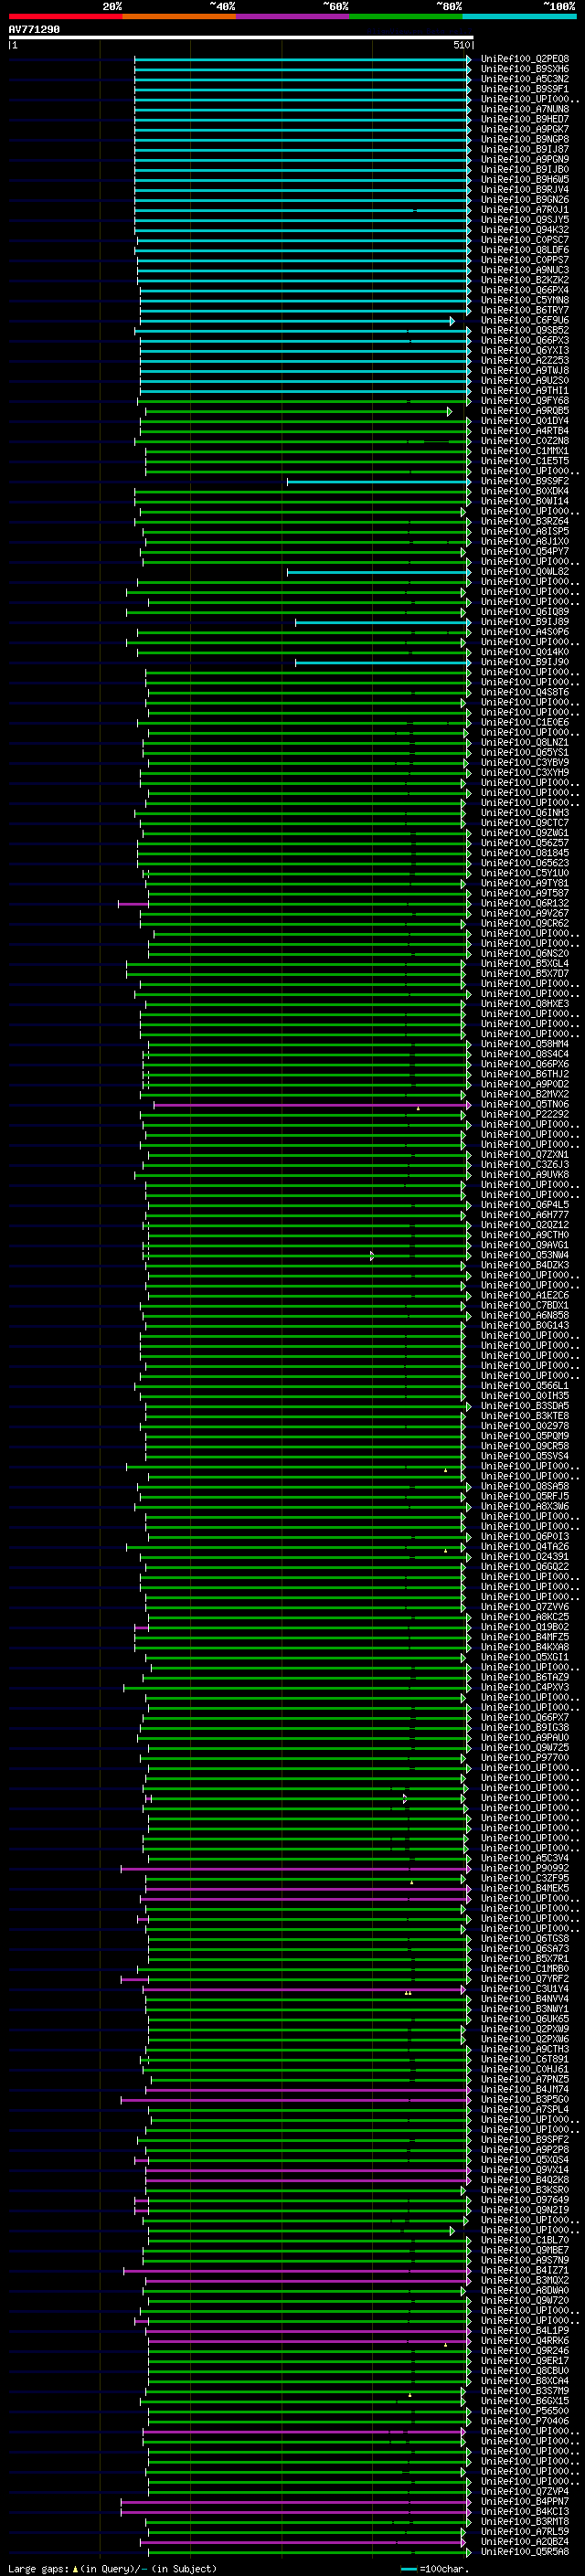Viewport: 585px width, 2576px height.
Task: Select hit label UniRef100_B9IJ90
Action: [x=525, y=662]
